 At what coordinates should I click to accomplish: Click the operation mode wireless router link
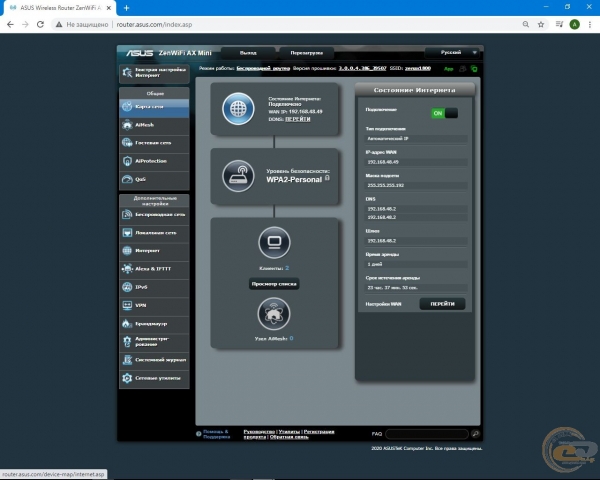tap(263, 69)
